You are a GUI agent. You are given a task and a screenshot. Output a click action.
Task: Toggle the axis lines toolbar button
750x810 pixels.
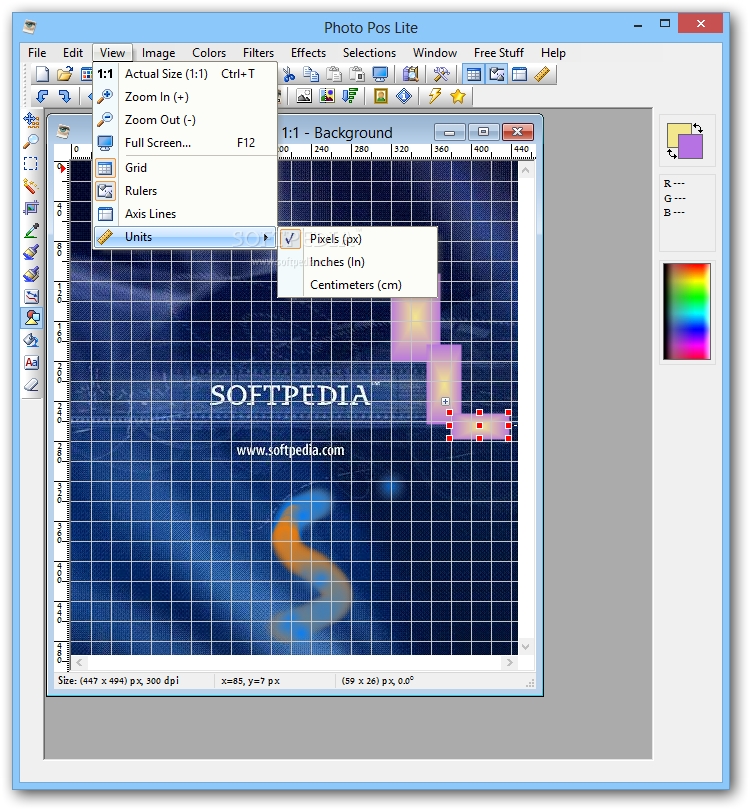[519, 74]
